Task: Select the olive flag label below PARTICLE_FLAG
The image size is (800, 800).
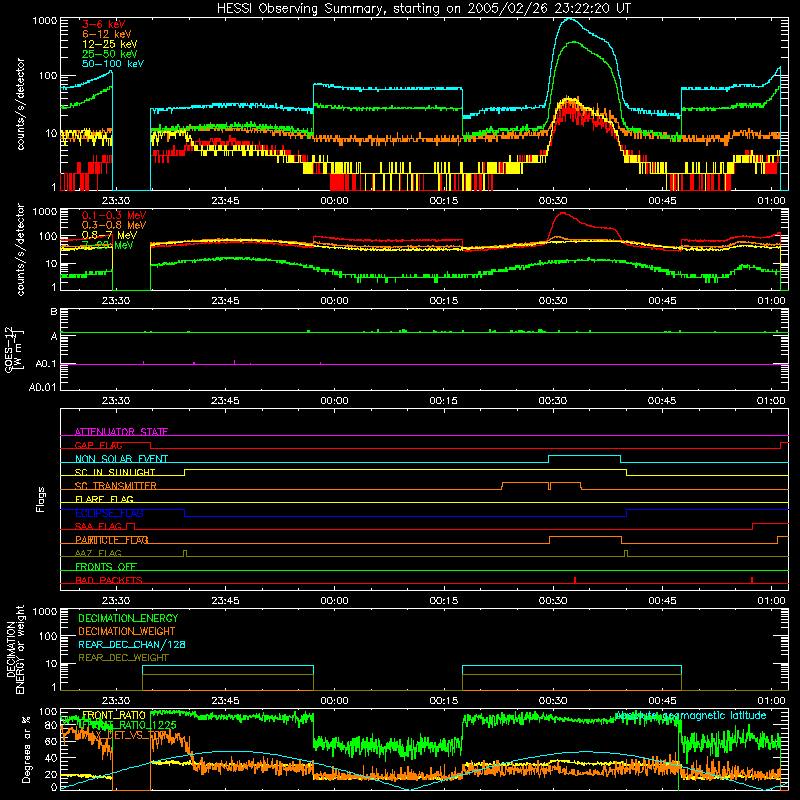Action: (98, 553)
